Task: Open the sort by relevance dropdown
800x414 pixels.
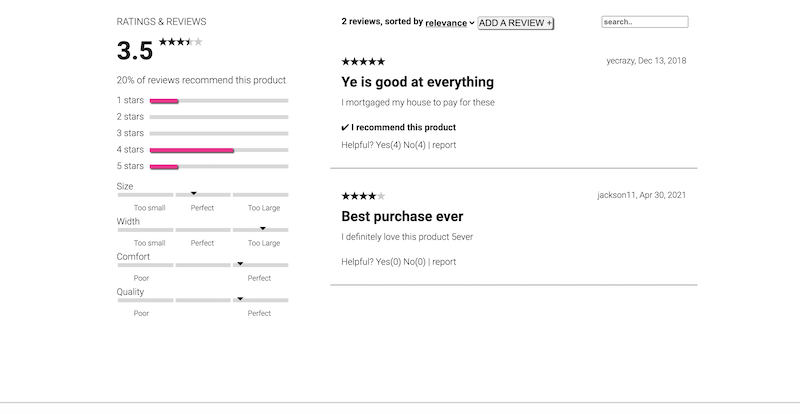Action: [450, 23]
